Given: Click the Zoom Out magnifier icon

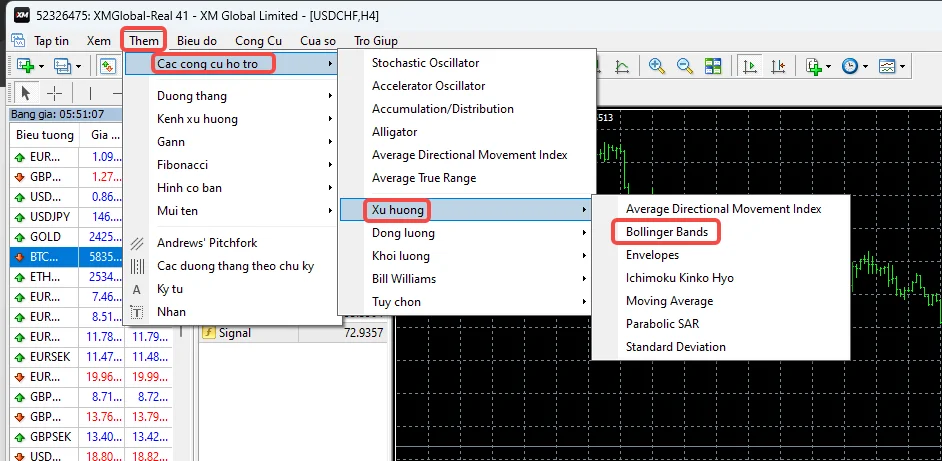Looking at the screenshot, I should tap(685, 66).
